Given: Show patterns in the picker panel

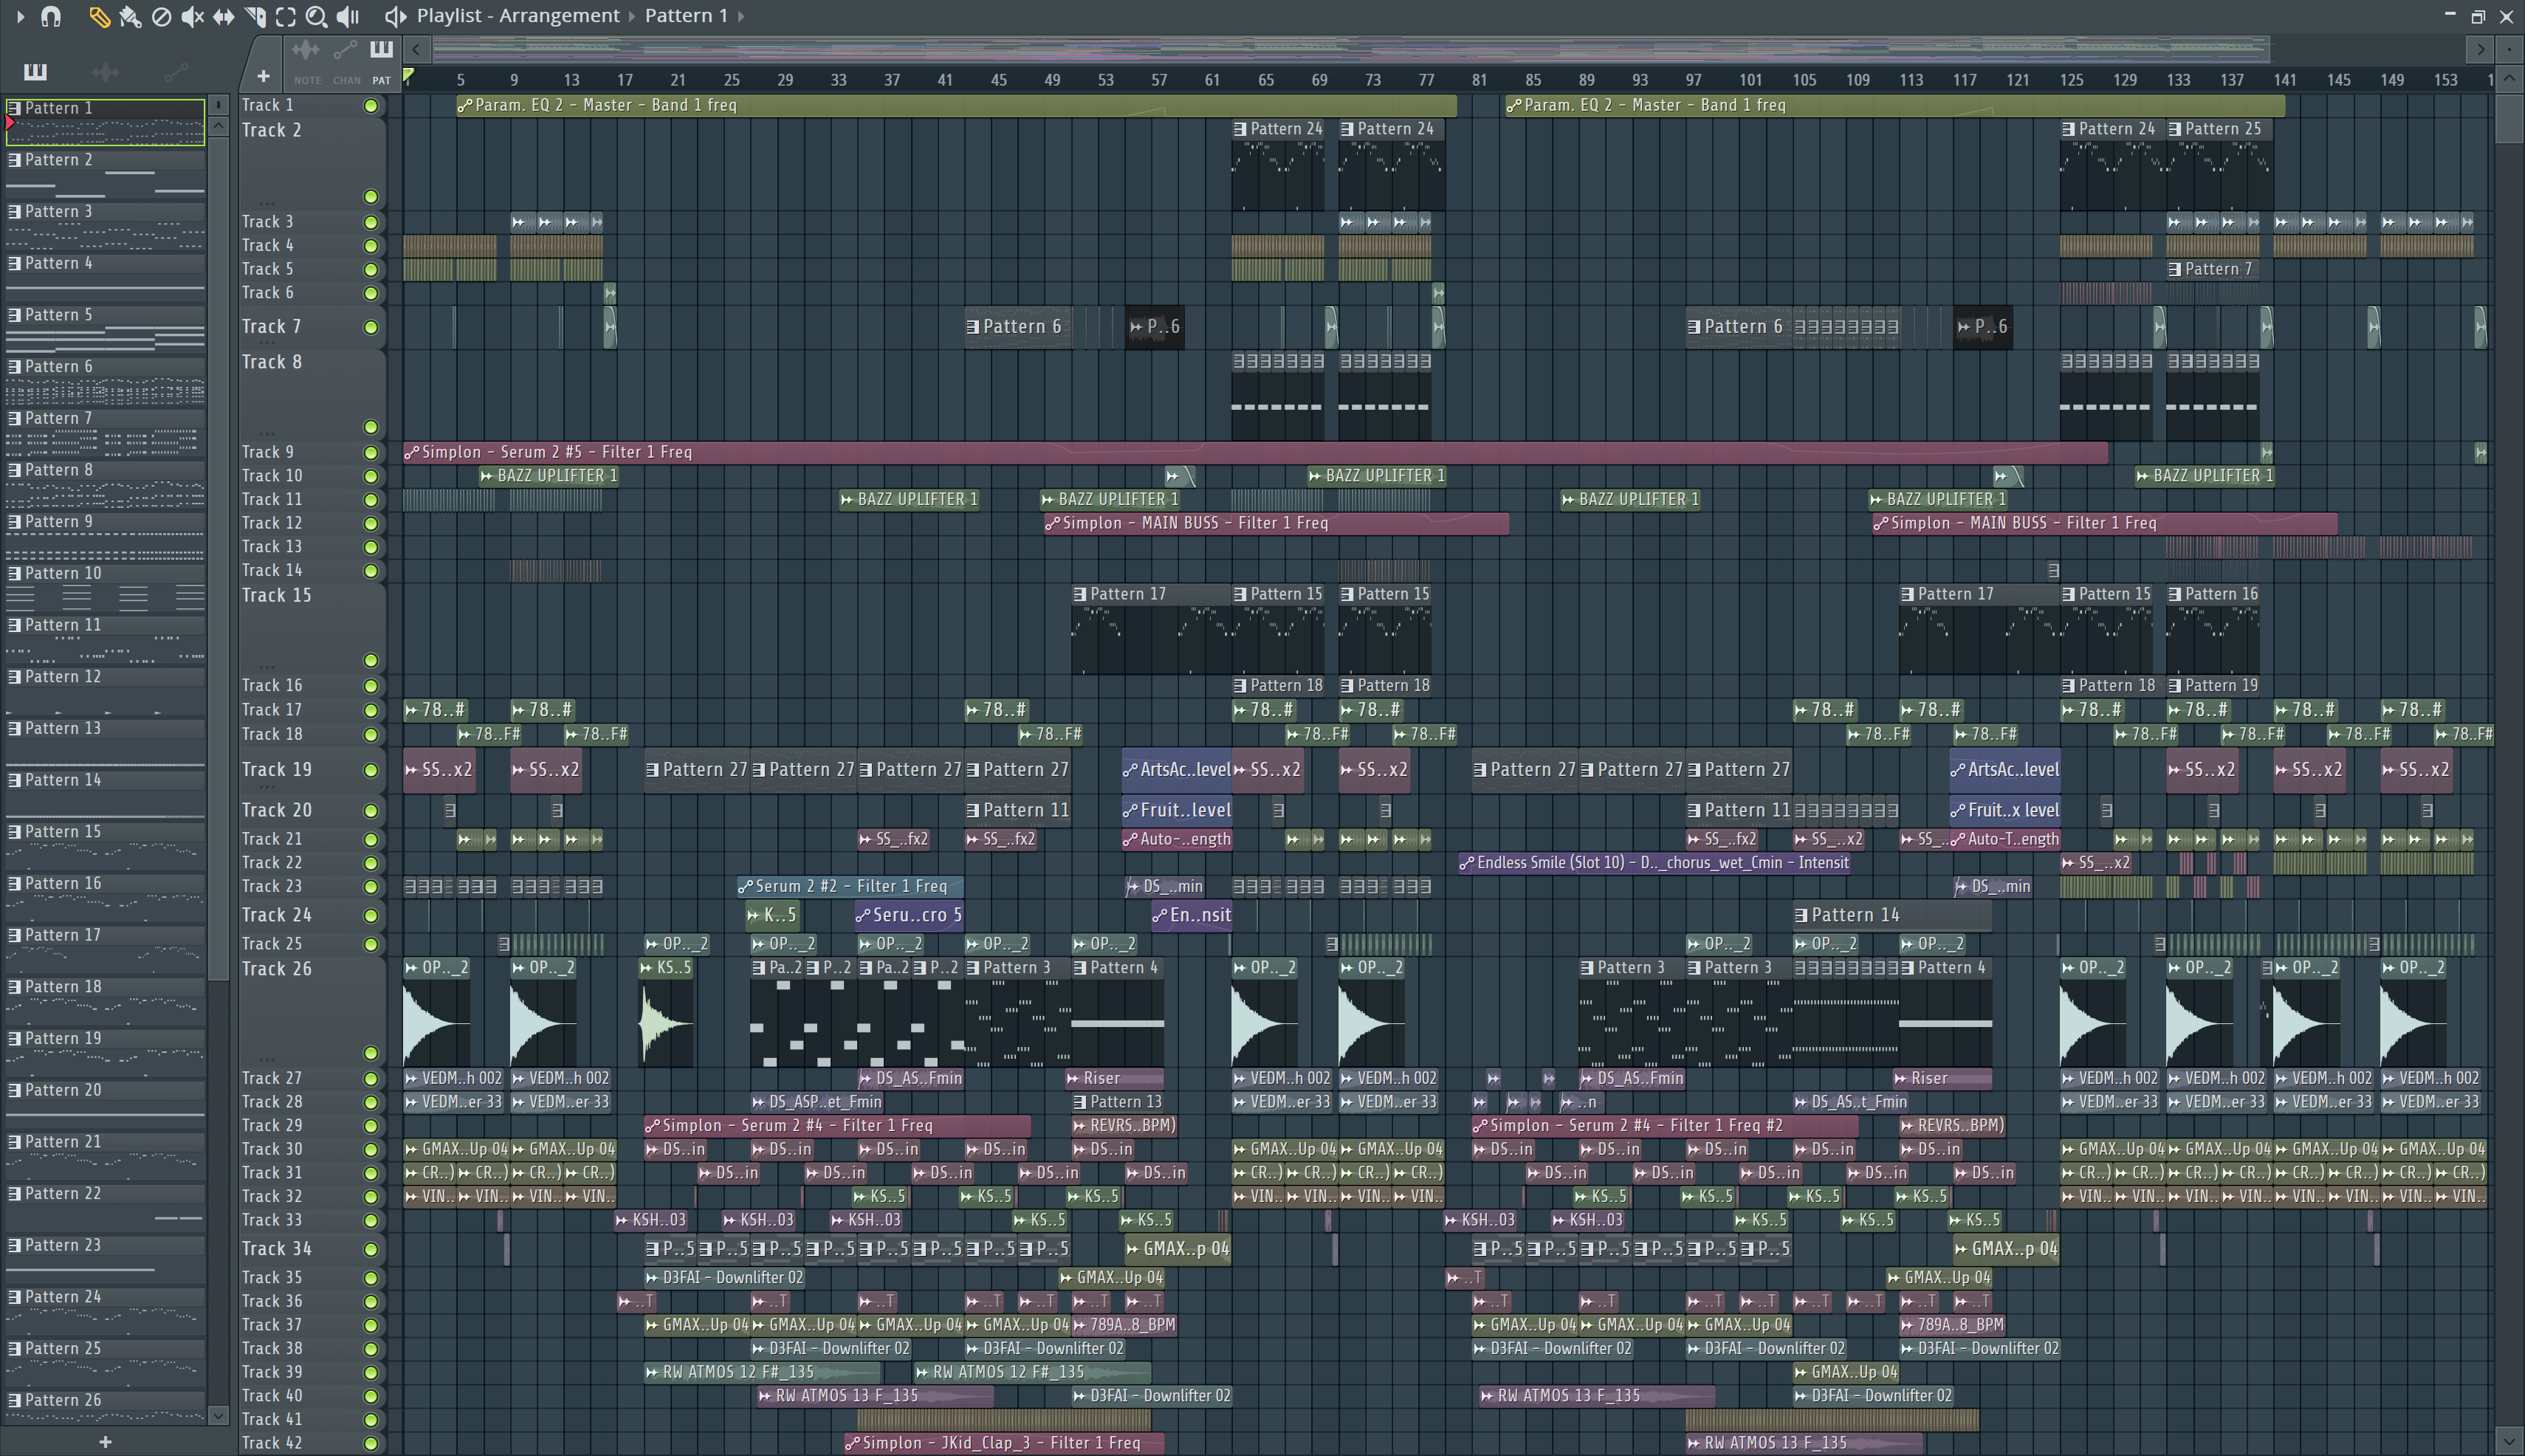Looking at the screenshot, I should 35,71.
